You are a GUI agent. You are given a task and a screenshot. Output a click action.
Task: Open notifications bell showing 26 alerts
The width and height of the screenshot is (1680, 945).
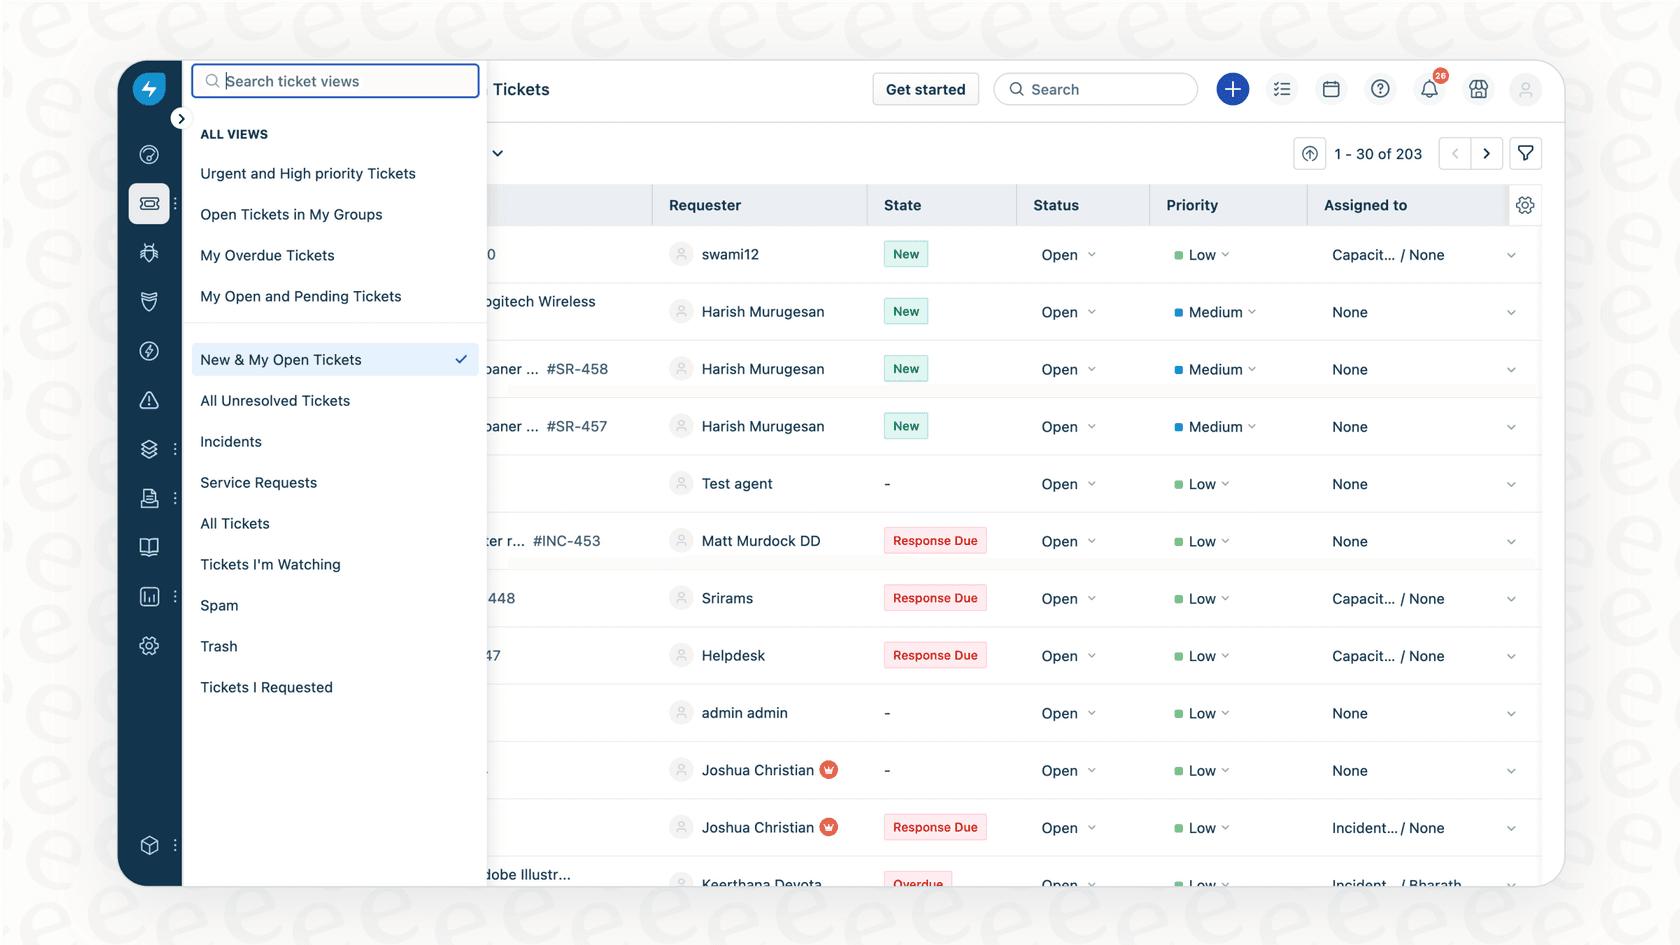pos(1429,89)
